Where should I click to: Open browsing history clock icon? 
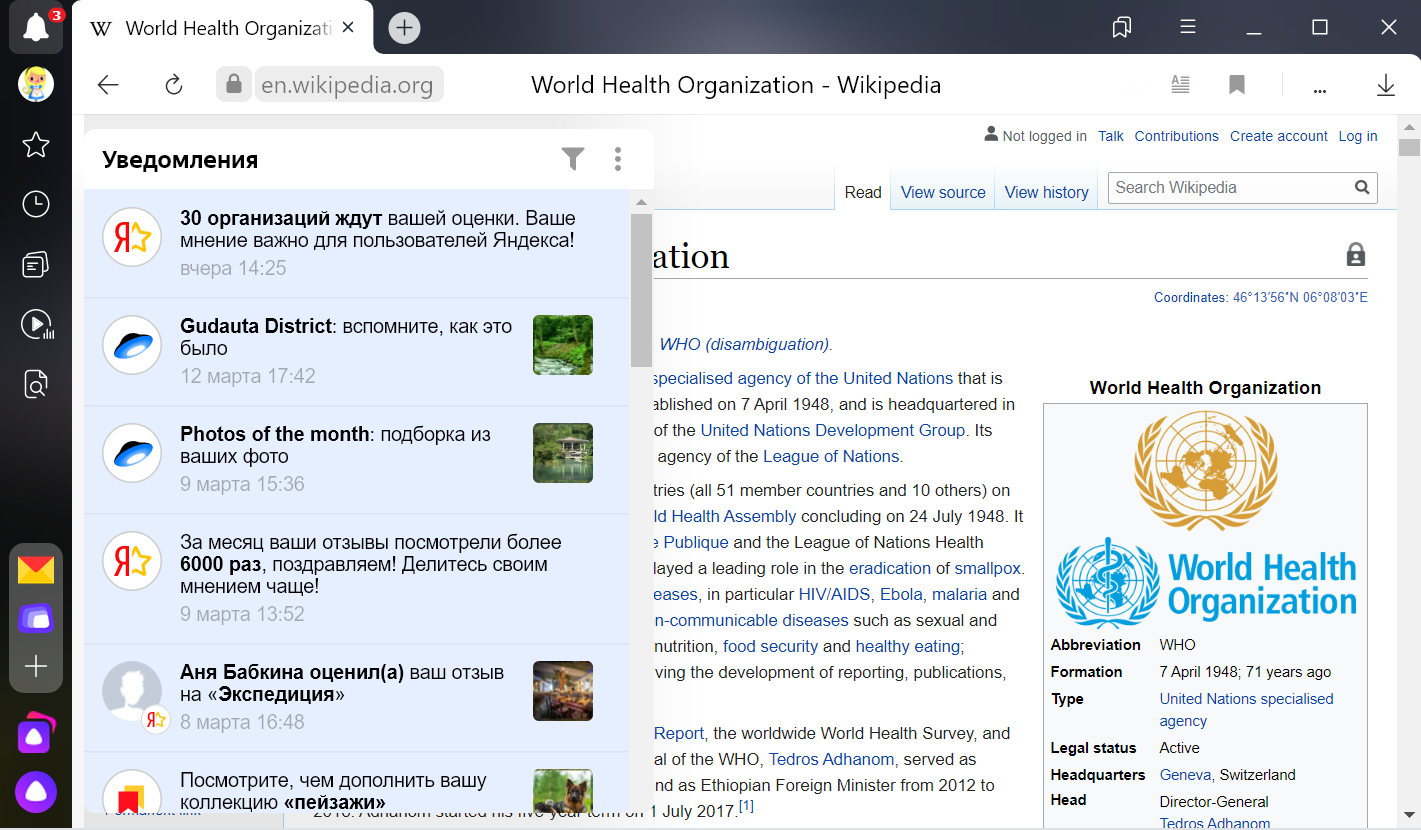coord(36,205)
